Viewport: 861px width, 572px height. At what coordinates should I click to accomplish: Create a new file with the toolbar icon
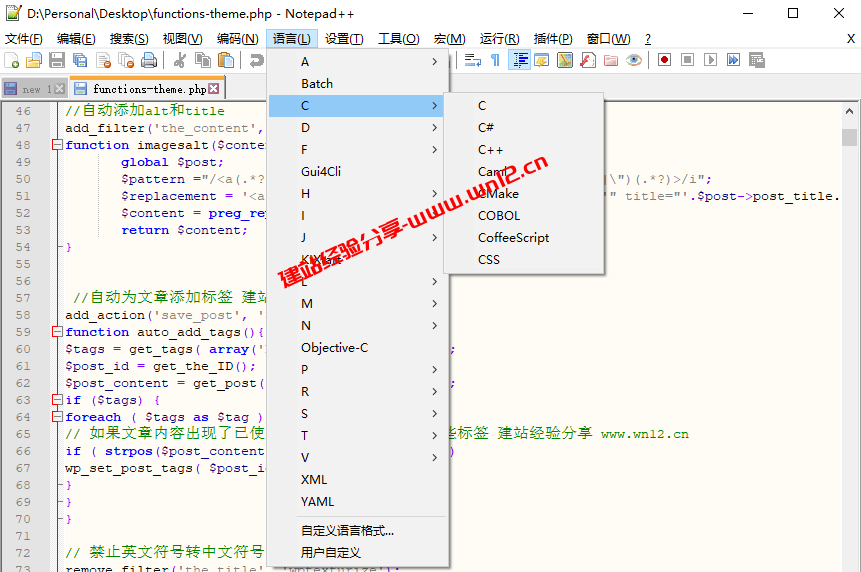[x=12, y=60]
